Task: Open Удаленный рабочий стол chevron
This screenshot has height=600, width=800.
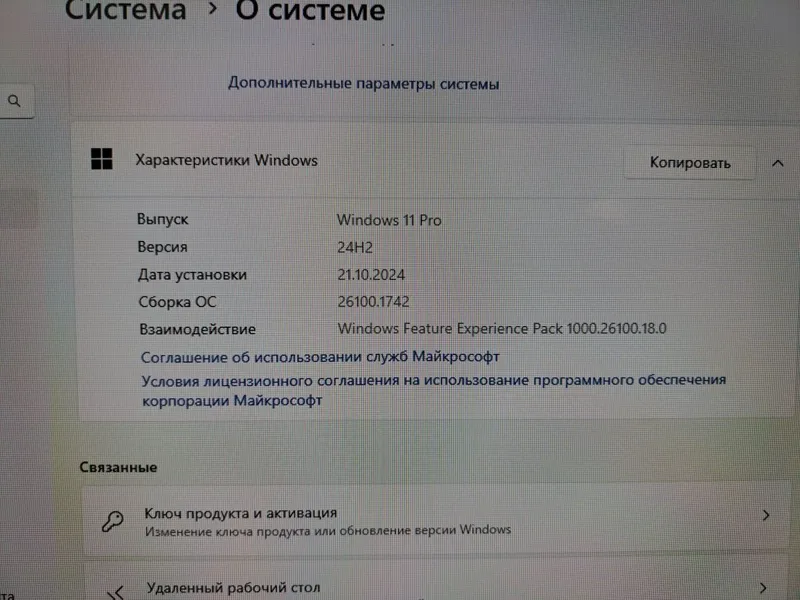Action: tap(763, 588)
